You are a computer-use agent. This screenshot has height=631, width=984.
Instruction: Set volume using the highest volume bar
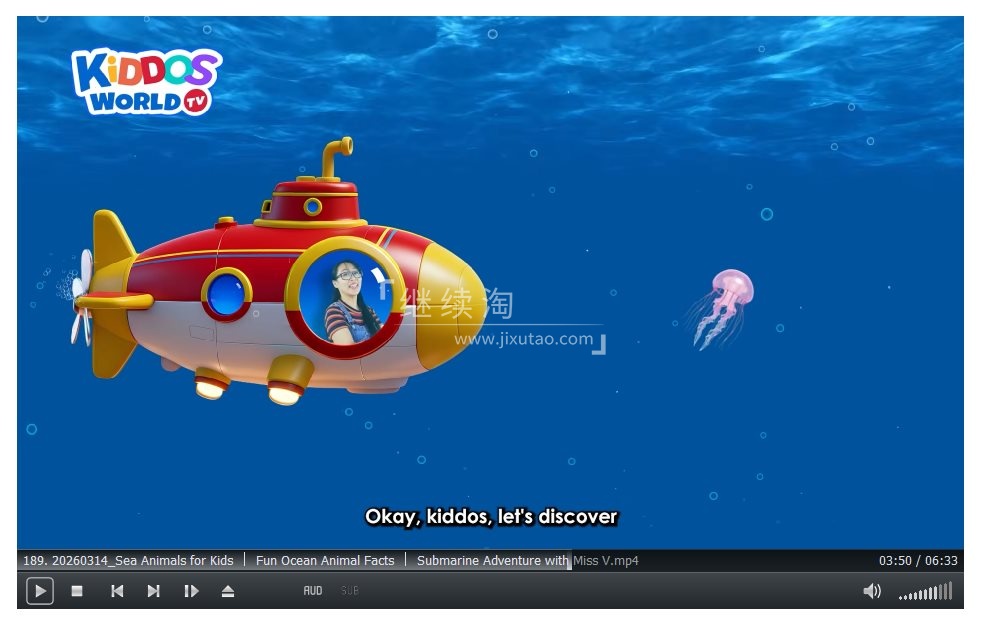tap(950, 590)
